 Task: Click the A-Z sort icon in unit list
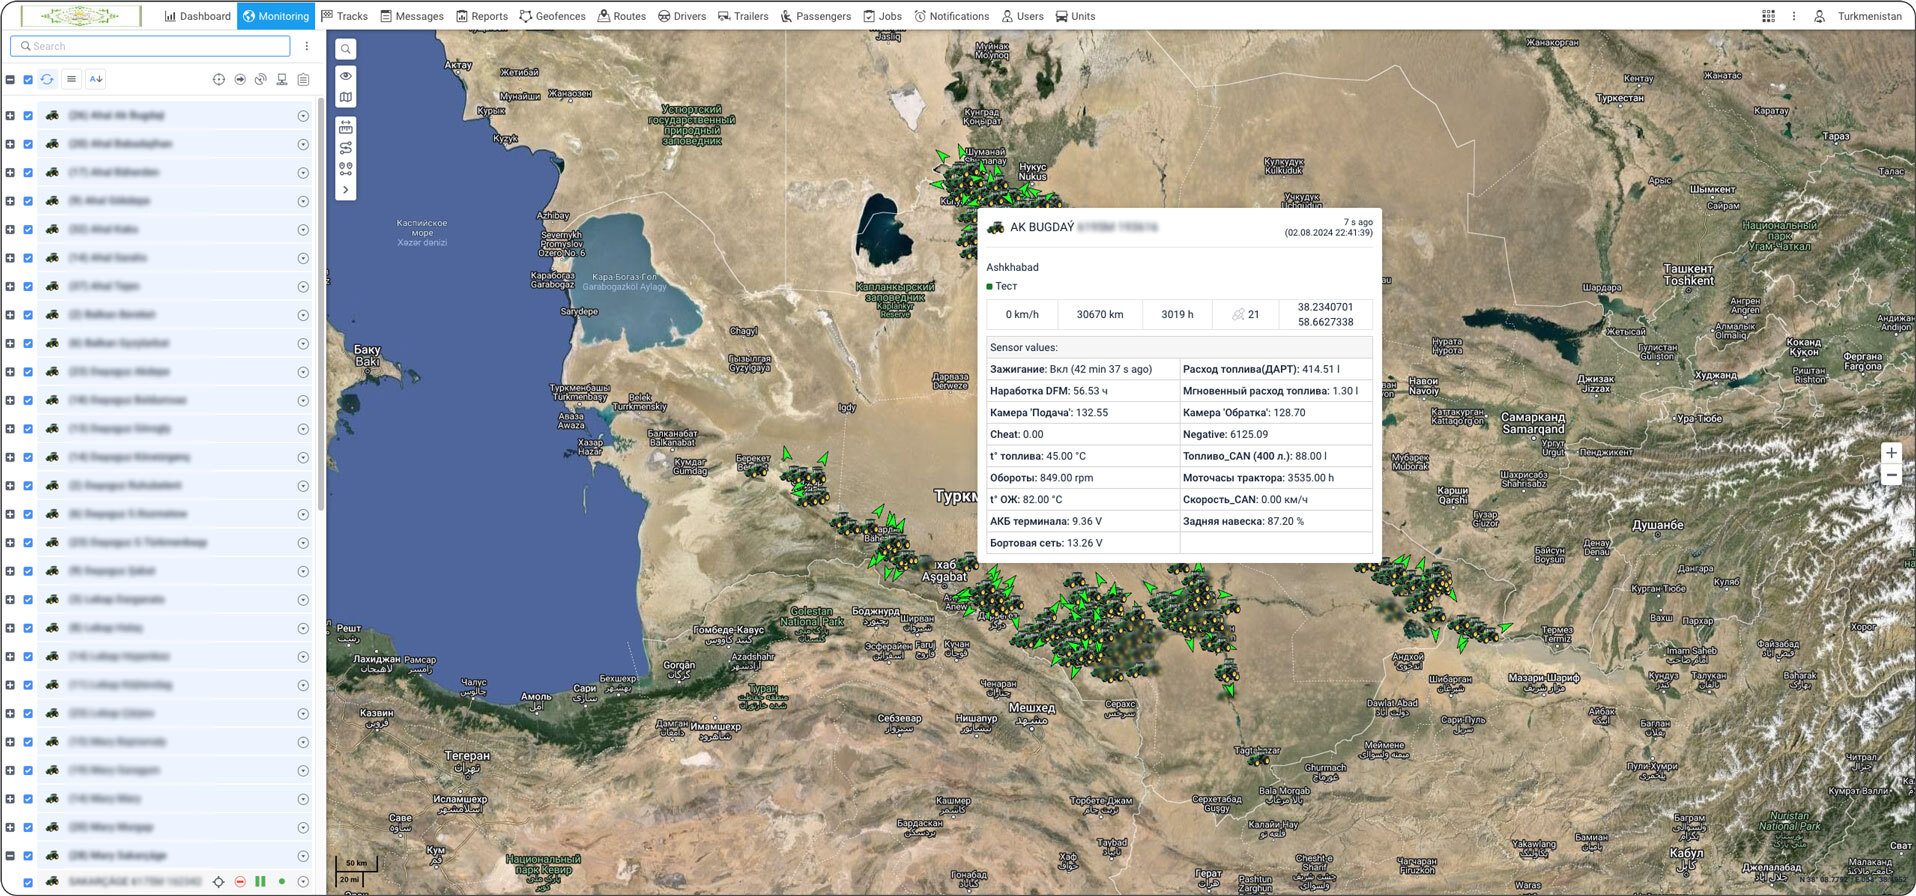[96, 79]
